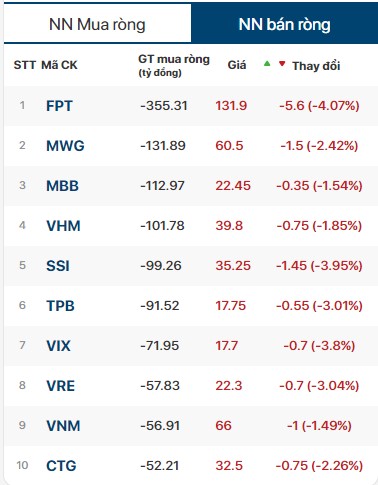
Task: Open the MBB stock code link
Action: pyautogui.click(x=62, y=186)
